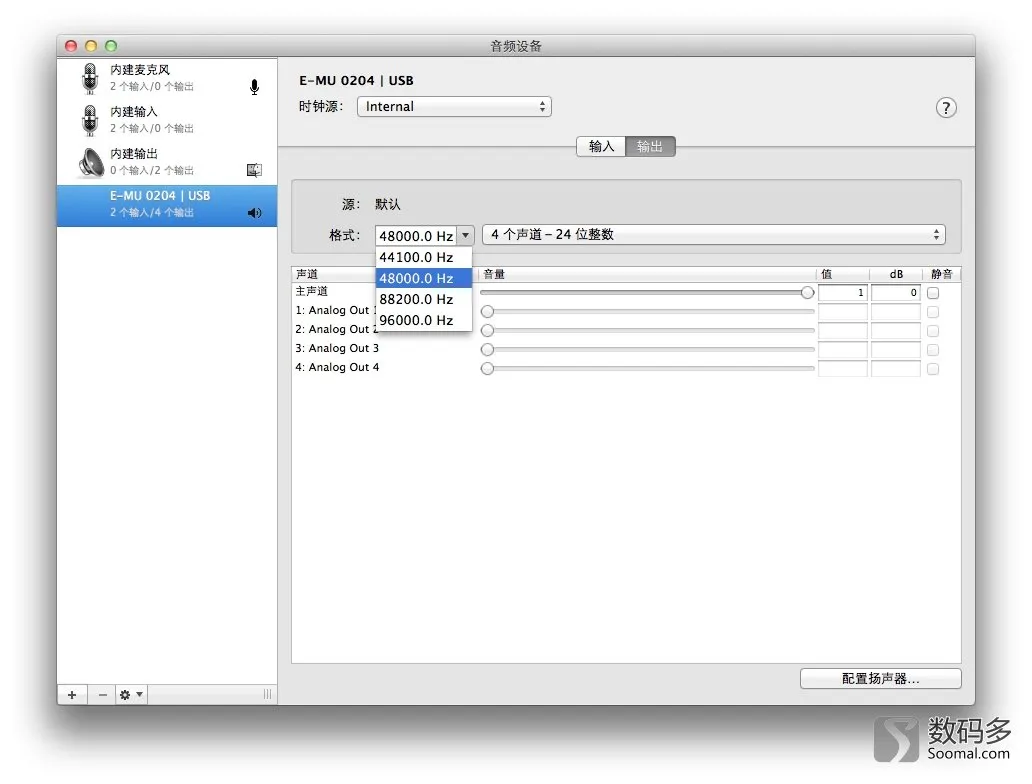The width and height of the screenshot is (1032, 784).
Task: Toggle mute for Analog Out 4
Action: pyautogui.click(x=933, y=369)
